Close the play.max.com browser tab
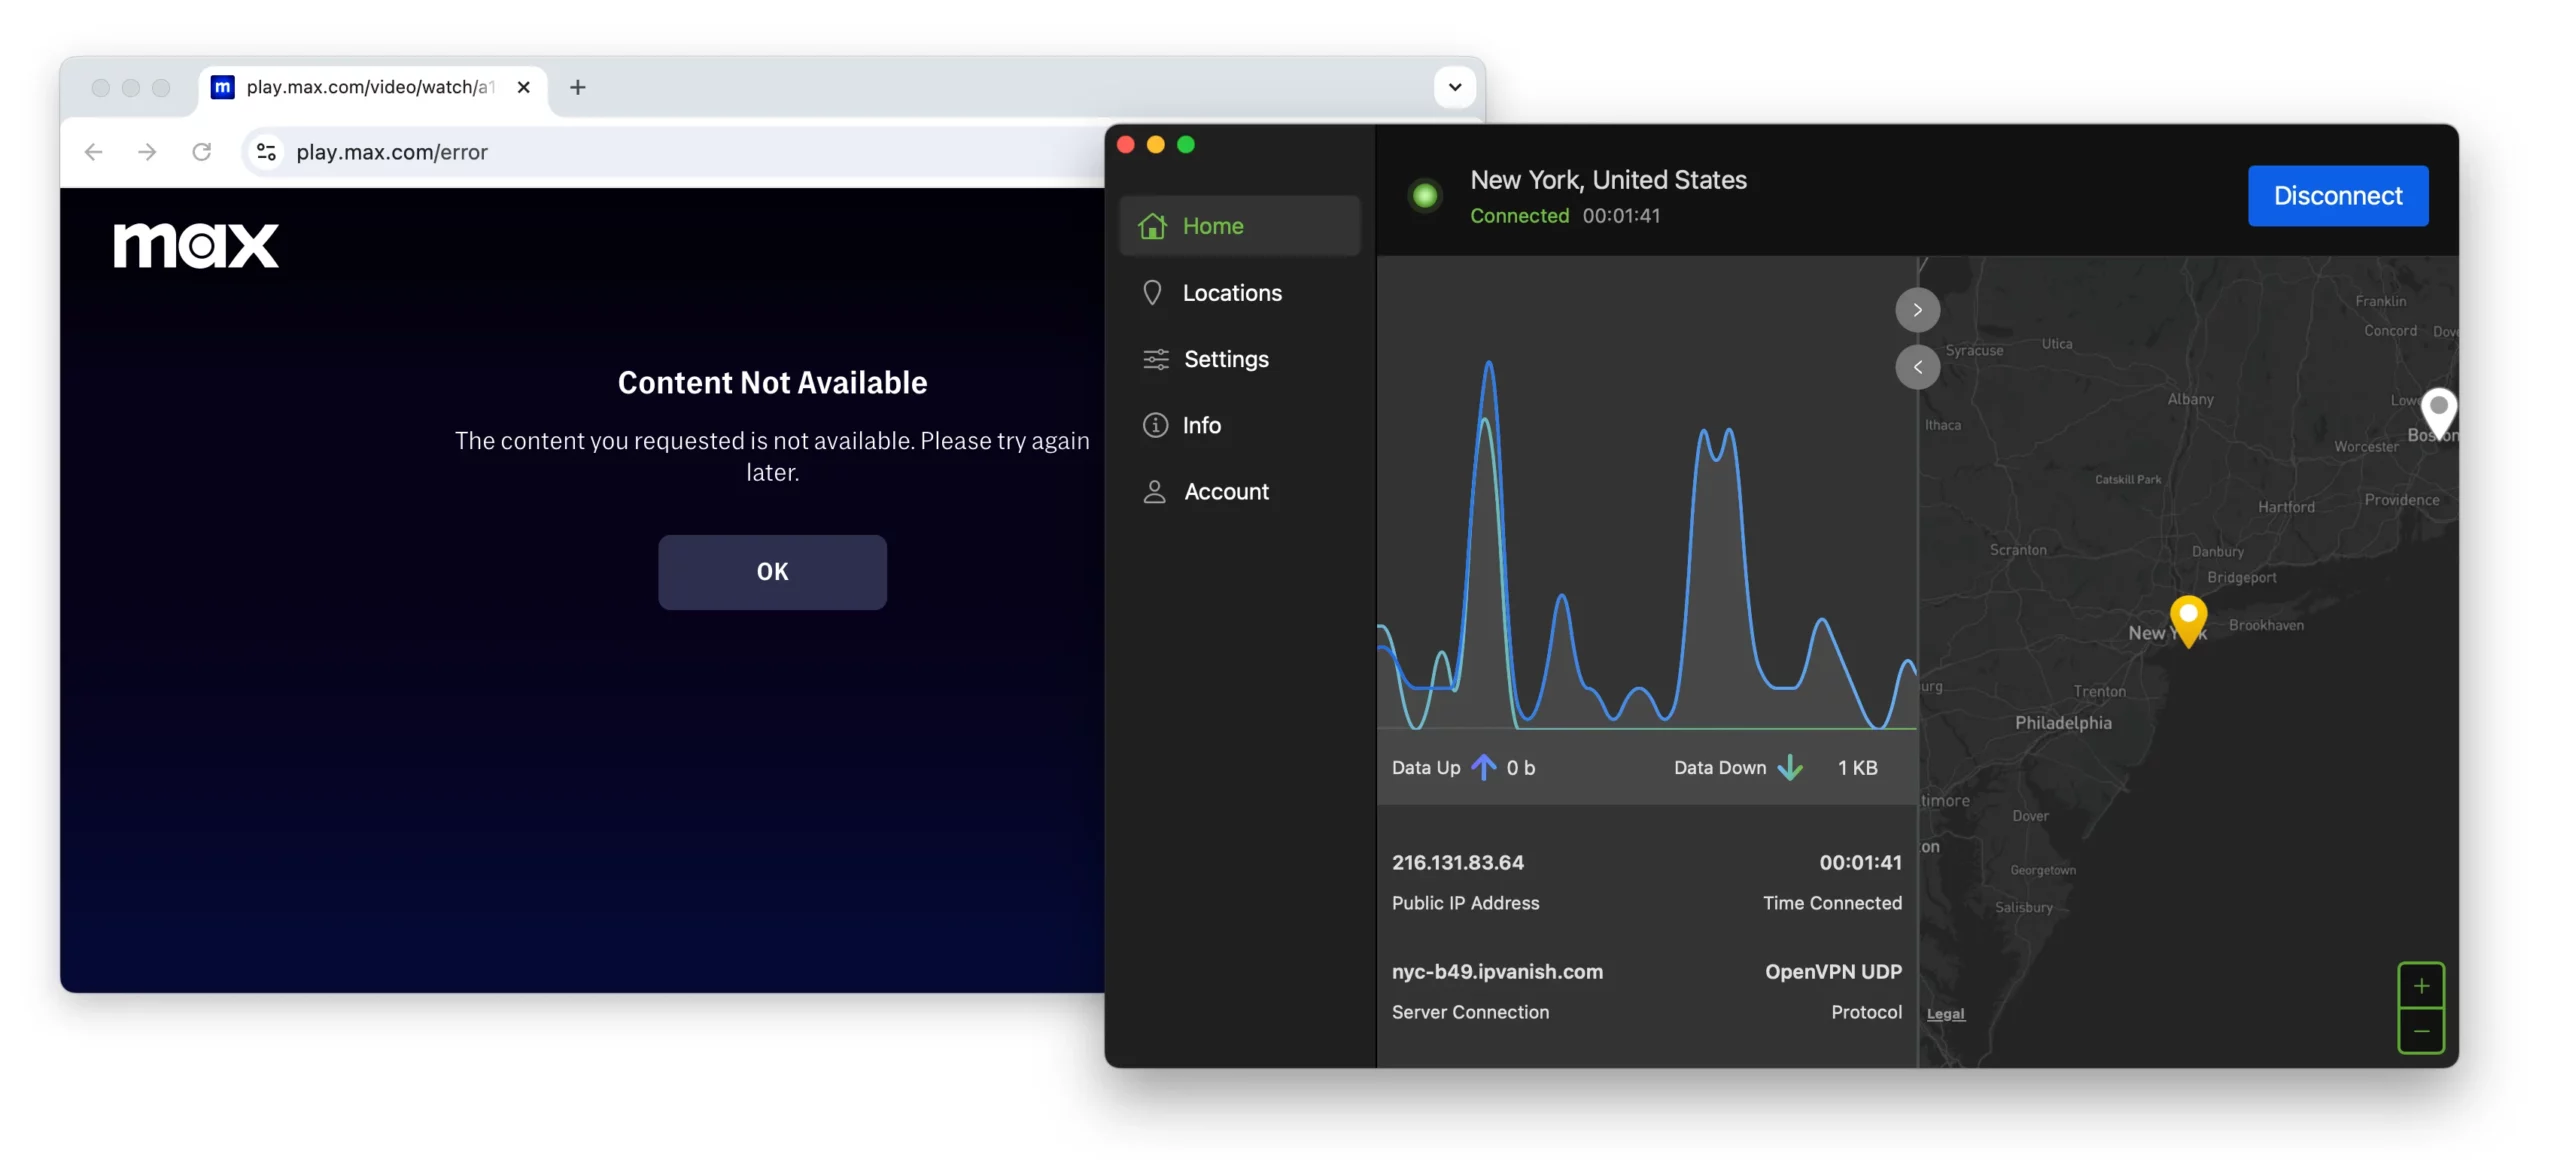2560x1160 pixels. 523,88
